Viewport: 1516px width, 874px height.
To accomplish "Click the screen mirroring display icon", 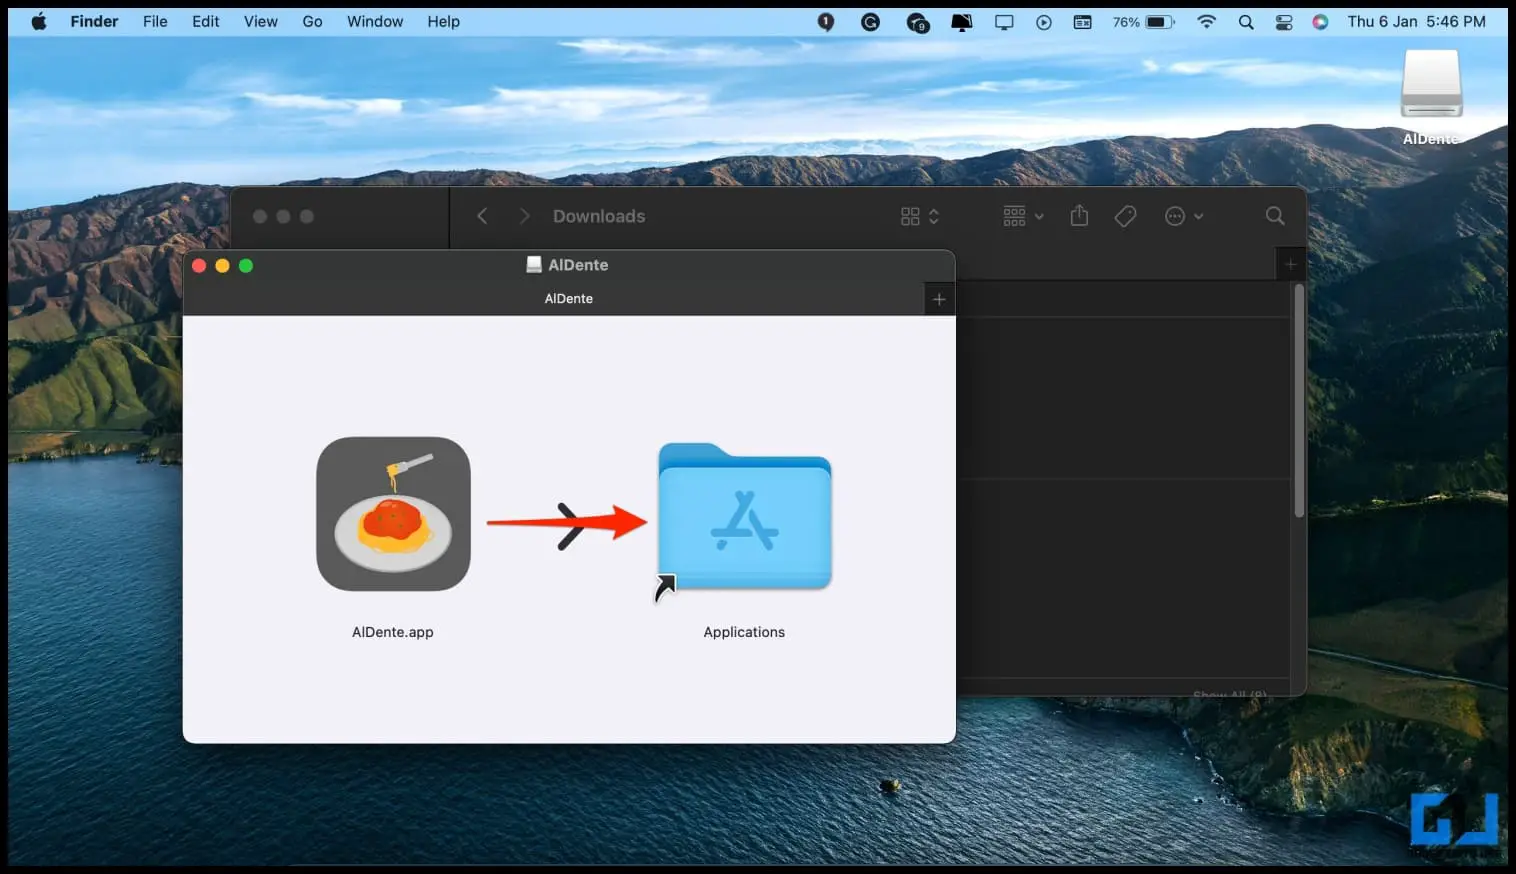I will click(1004, 21).
